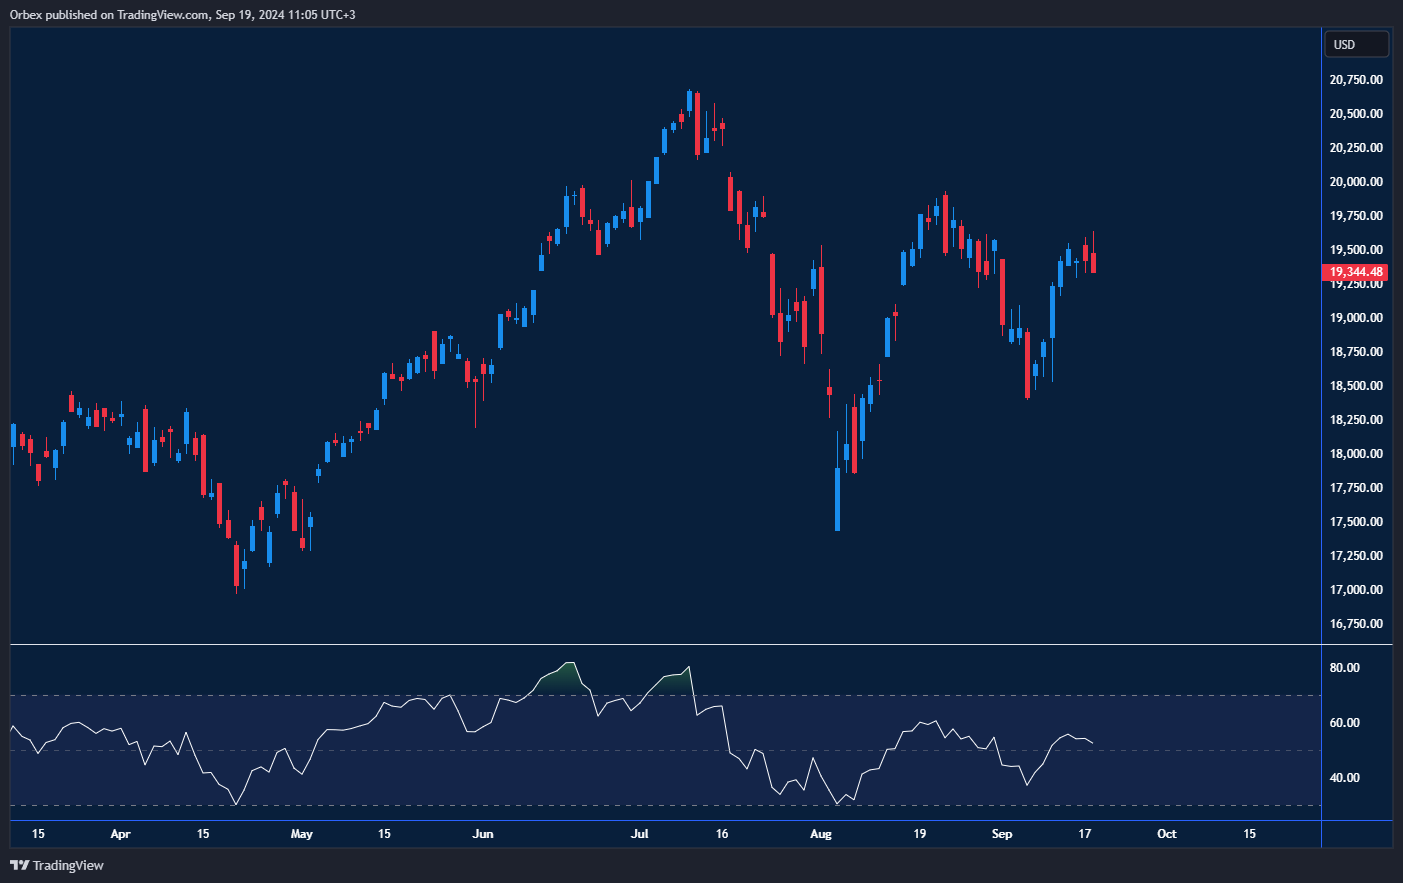The width and height of the screenshot is (1403, 883).
Task: Click the Oct label on the time axis
Action: click(x=1166, y=833)
